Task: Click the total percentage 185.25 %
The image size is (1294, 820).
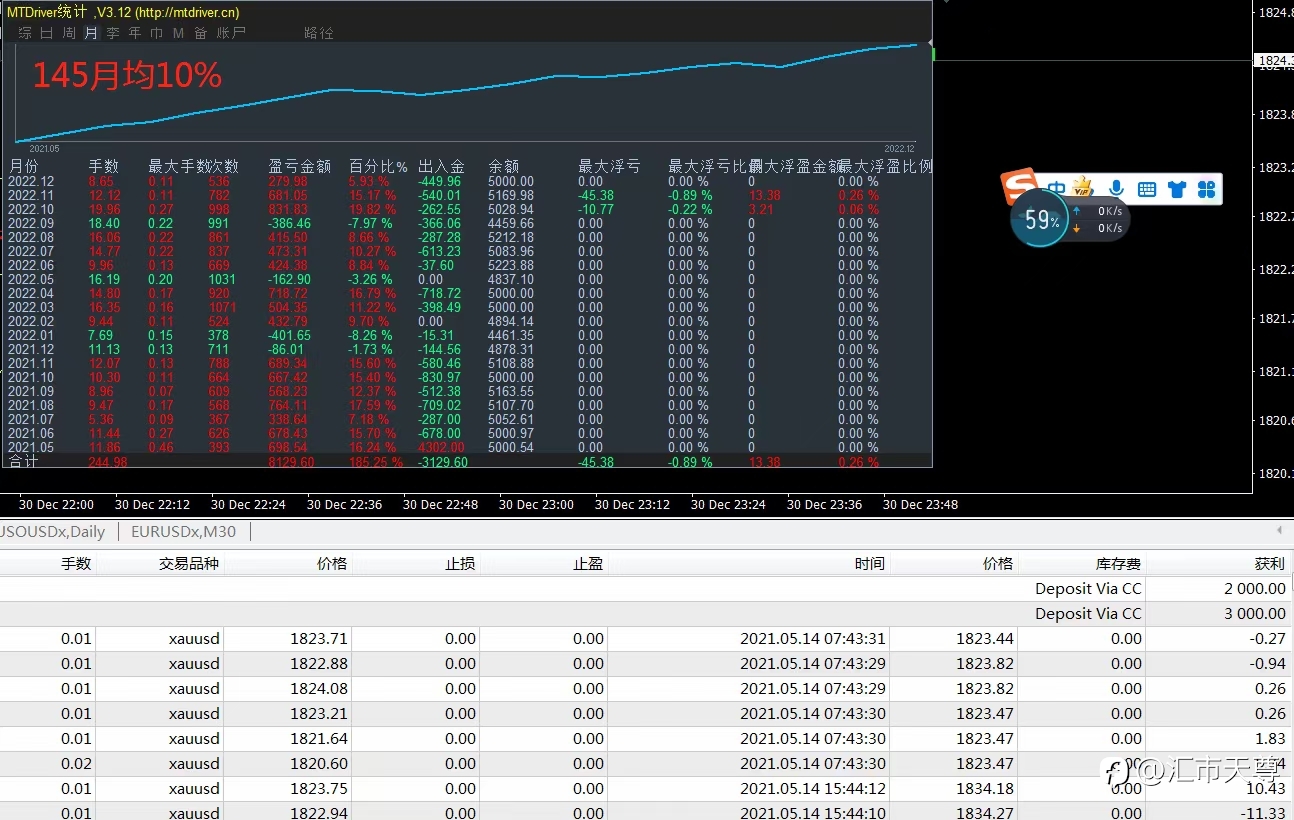Action: pos(376,462)
